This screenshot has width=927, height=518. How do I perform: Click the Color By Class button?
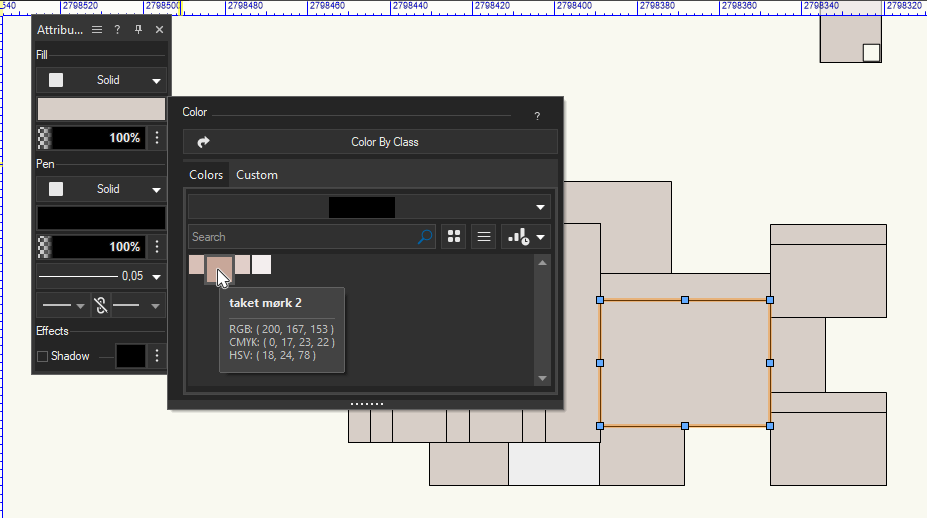point(370,142)
